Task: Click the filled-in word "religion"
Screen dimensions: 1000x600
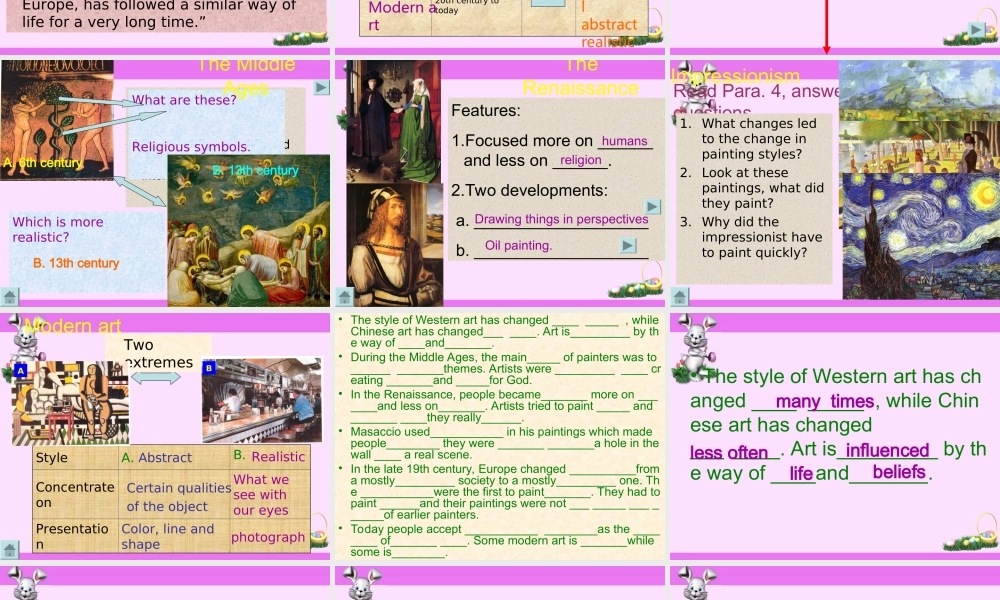Action: [580, 160]
